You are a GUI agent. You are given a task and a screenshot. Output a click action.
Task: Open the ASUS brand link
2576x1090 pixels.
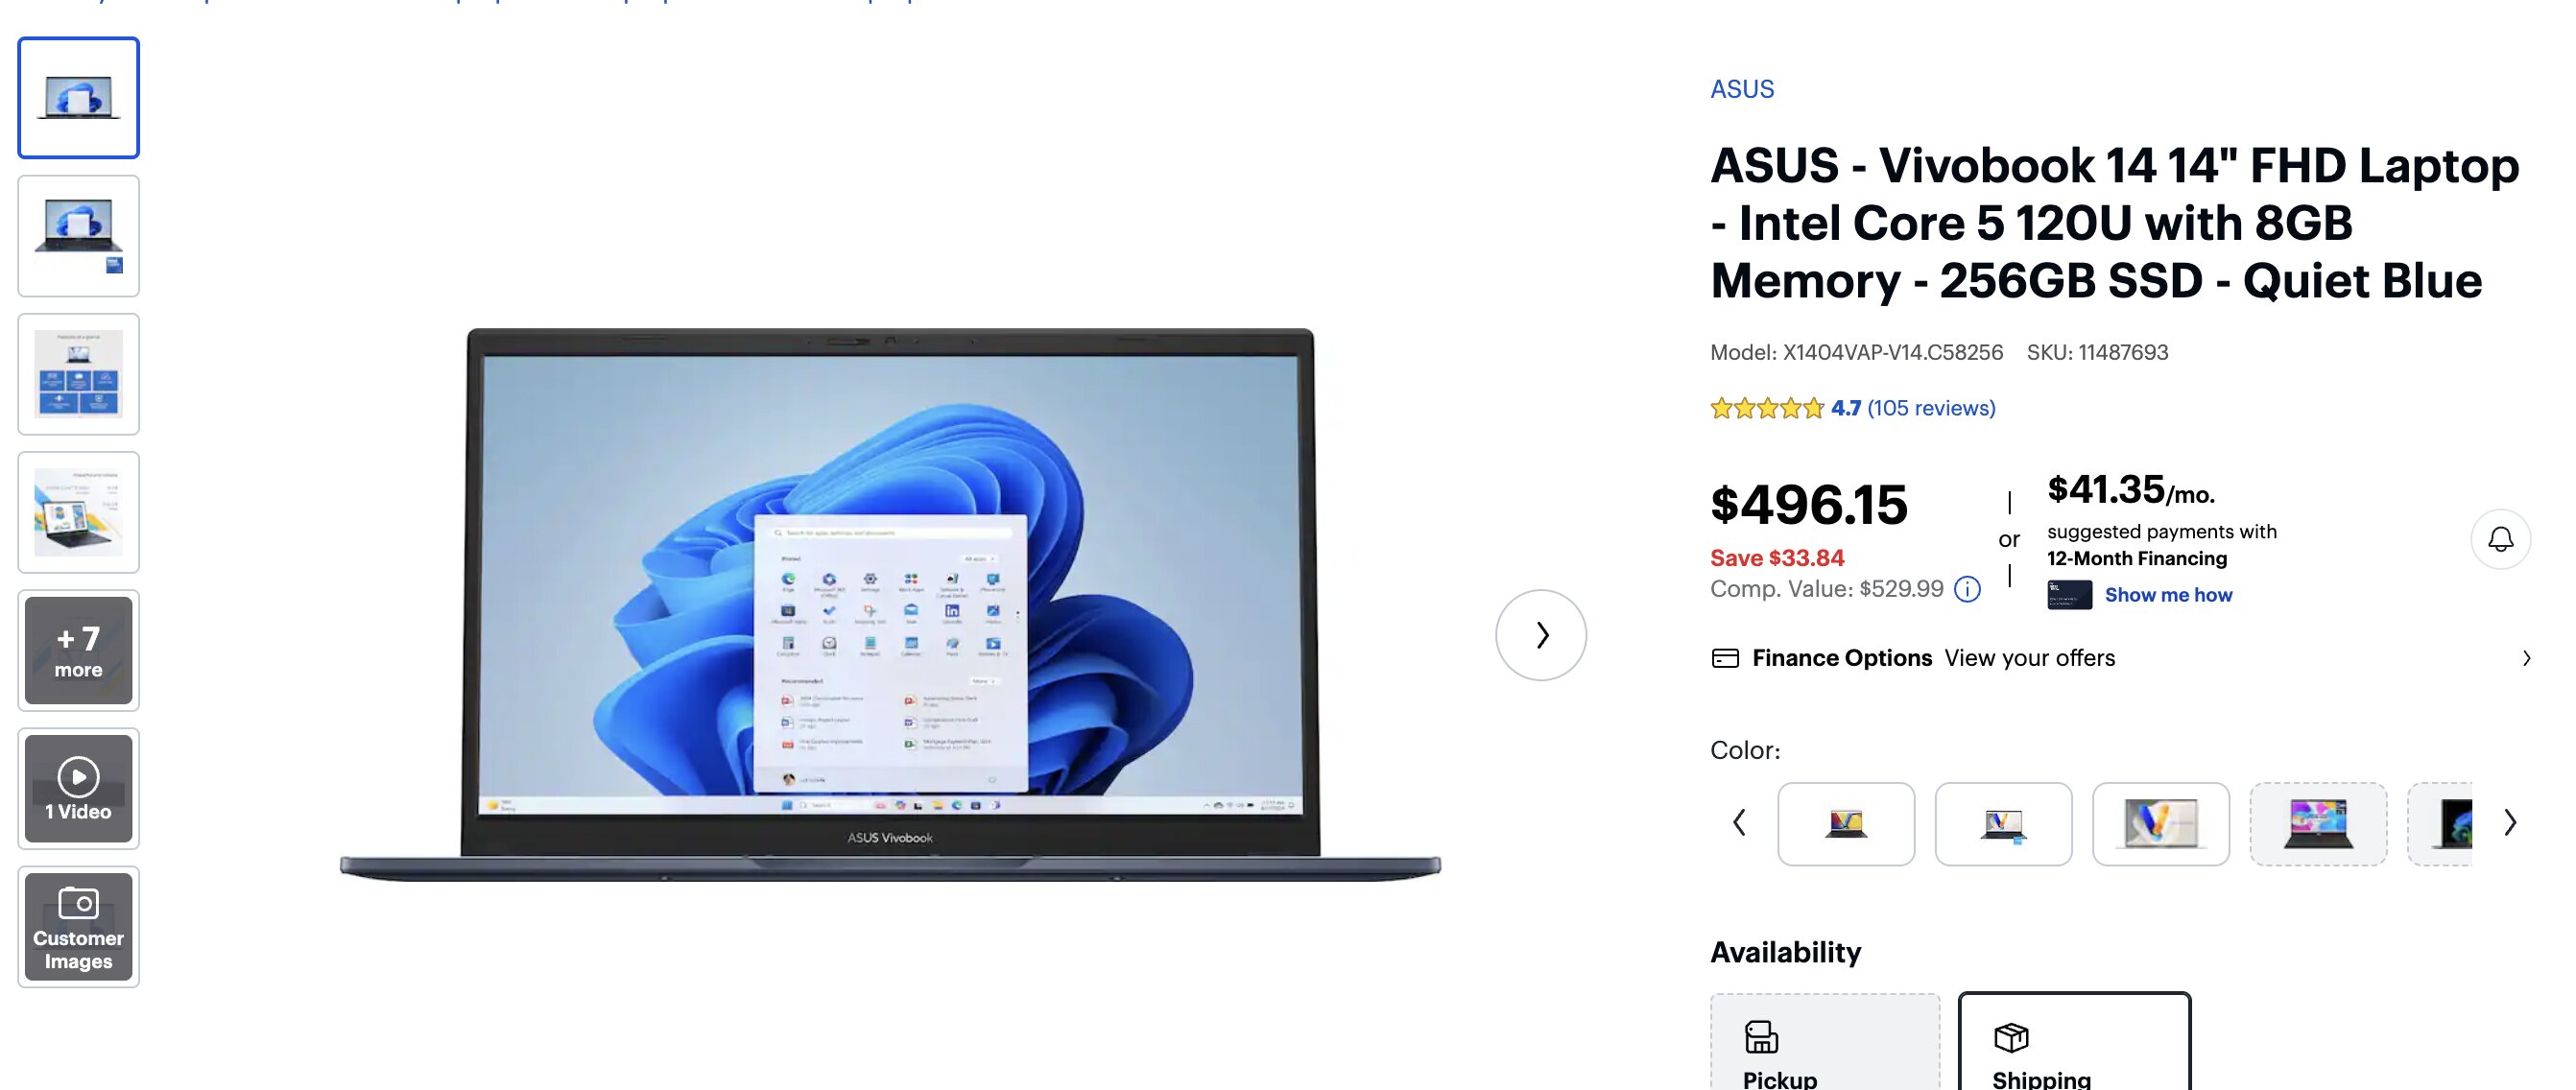coord(1742,89)
